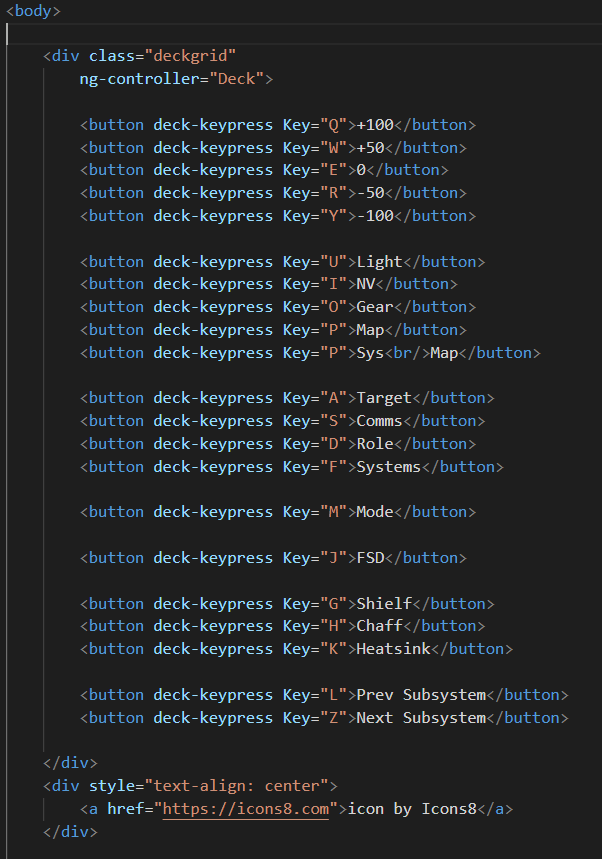Click the icons8.com URL link in code
Image resolution: width=602 pixels, height=859 pixels.
245,809
